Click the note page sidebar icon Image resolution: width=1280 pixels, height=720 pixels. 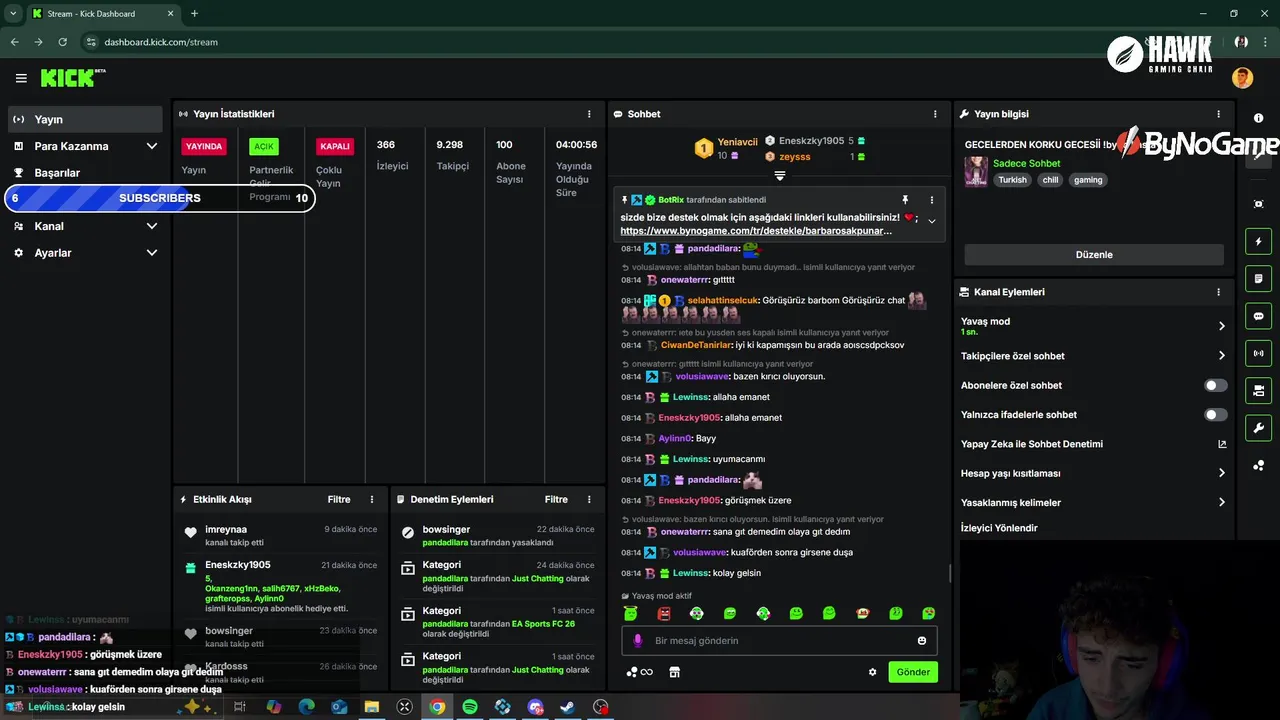(x=1258, y=278)
